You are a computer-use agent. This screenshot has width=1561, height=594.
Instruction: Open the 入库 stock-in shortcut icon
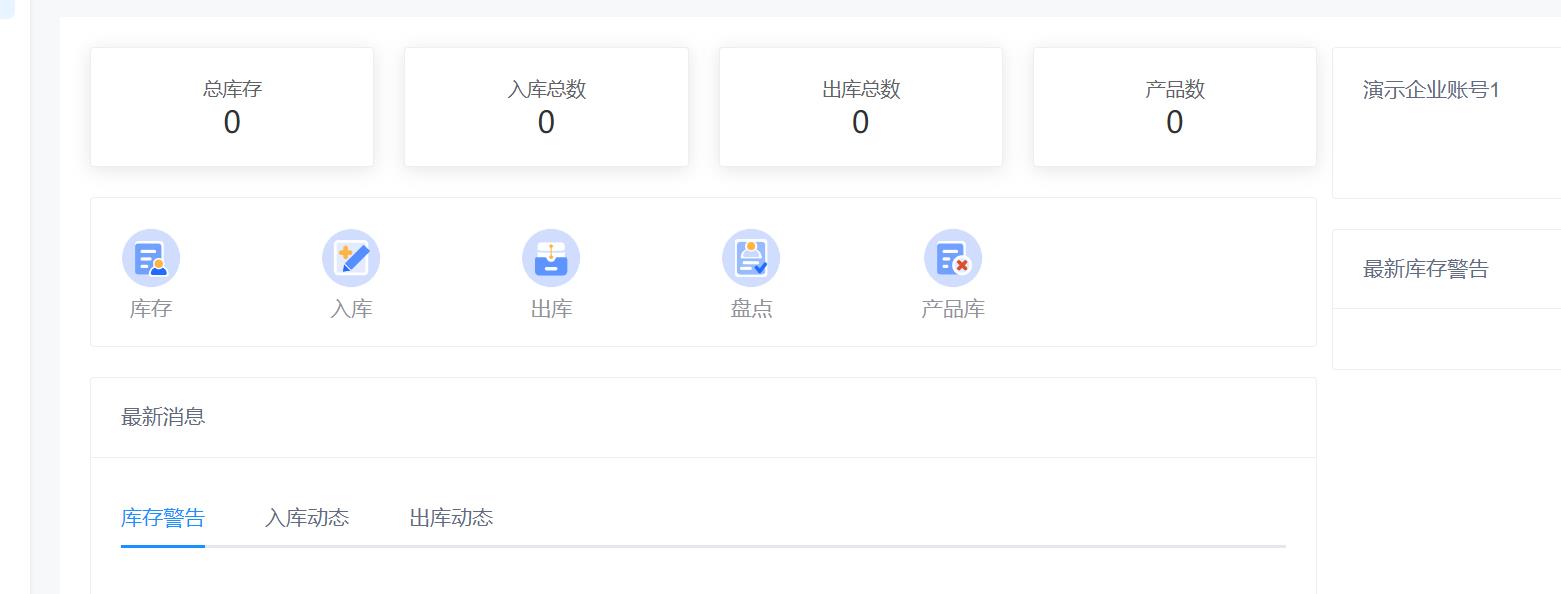(351, 258)
